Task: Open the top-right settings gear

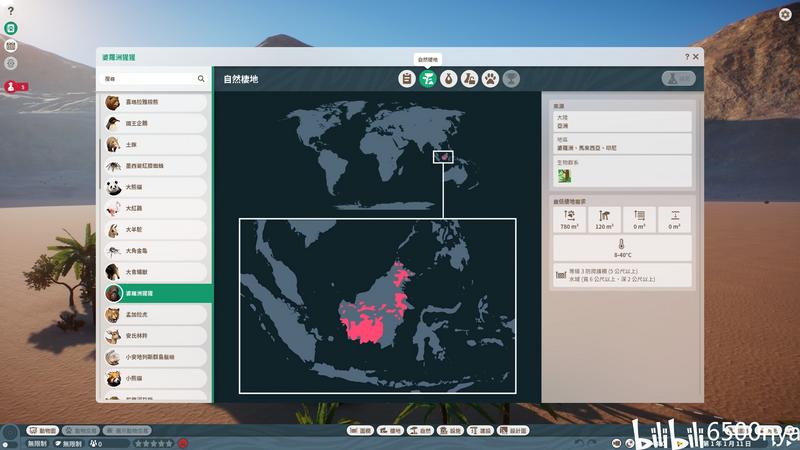Action: [785, 14]
